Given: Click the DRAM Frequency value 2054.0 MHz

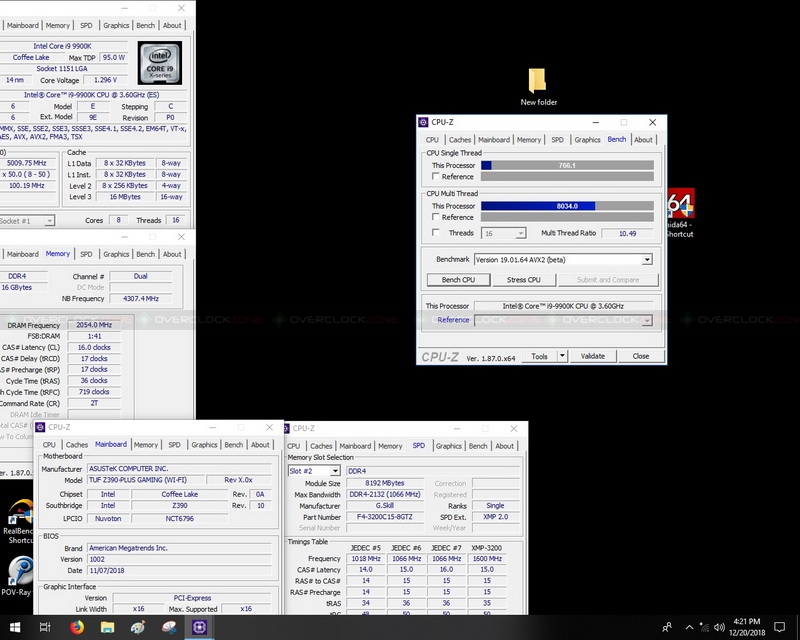Looking at the screenshot, I should click(94, 325).
